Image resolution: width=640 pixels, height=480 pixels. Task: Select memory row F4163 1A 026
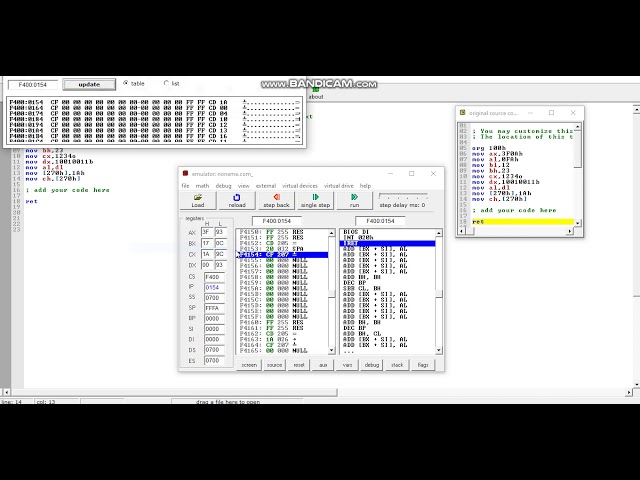[282, 339]
